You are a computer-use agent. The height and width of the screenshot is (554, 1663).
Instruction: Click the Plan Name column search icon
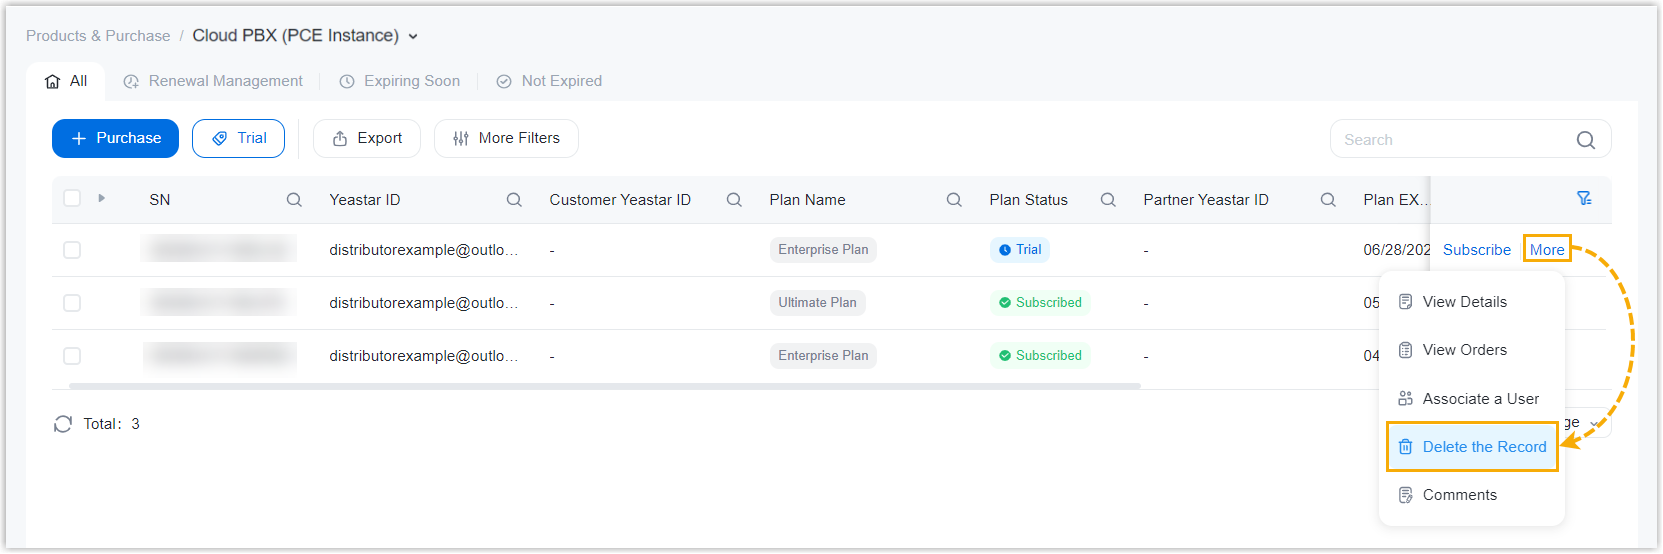(x=954, y=200)
